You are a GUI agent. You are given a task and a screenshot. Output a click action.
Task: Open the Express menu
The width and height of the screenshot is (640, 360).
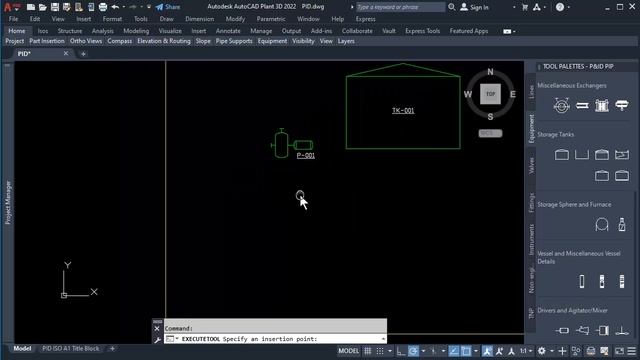365,19
